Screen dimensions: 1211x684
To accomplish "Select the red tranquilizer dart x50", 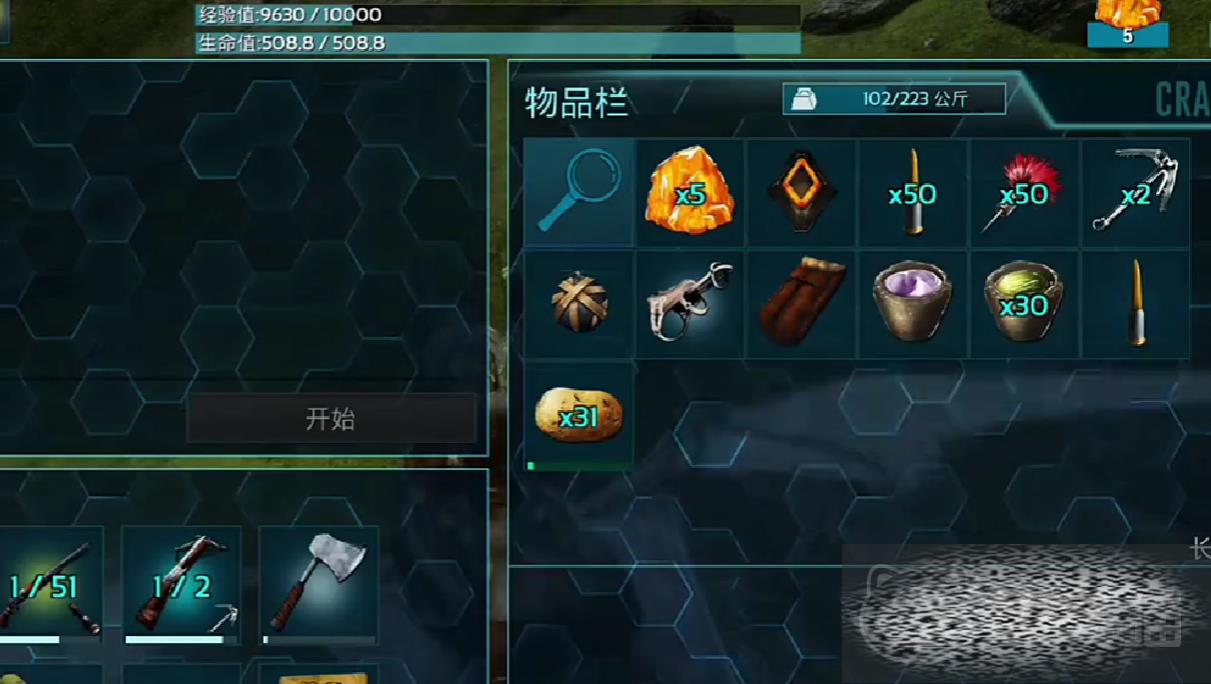I will tap(1024, 193).
